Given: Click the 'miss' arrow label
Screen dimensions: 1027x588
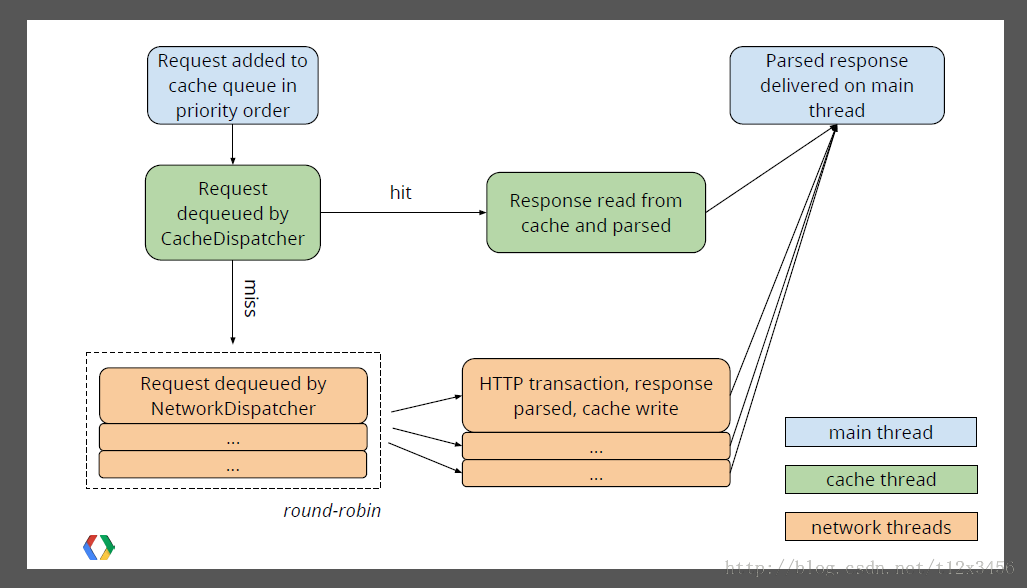Looking at the screenshot, I should pyautogui.click(x=251, y=299).
